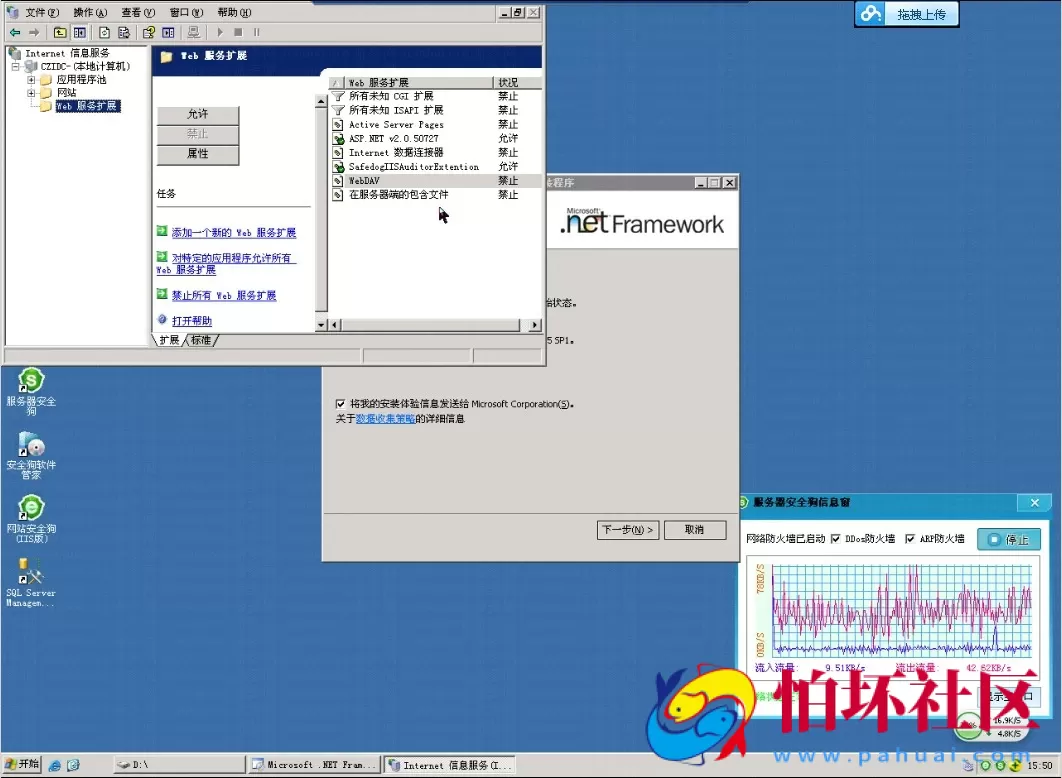Collapse the CZIDC local computer node
The image size is (1062, 778).
tap(16, 66)
